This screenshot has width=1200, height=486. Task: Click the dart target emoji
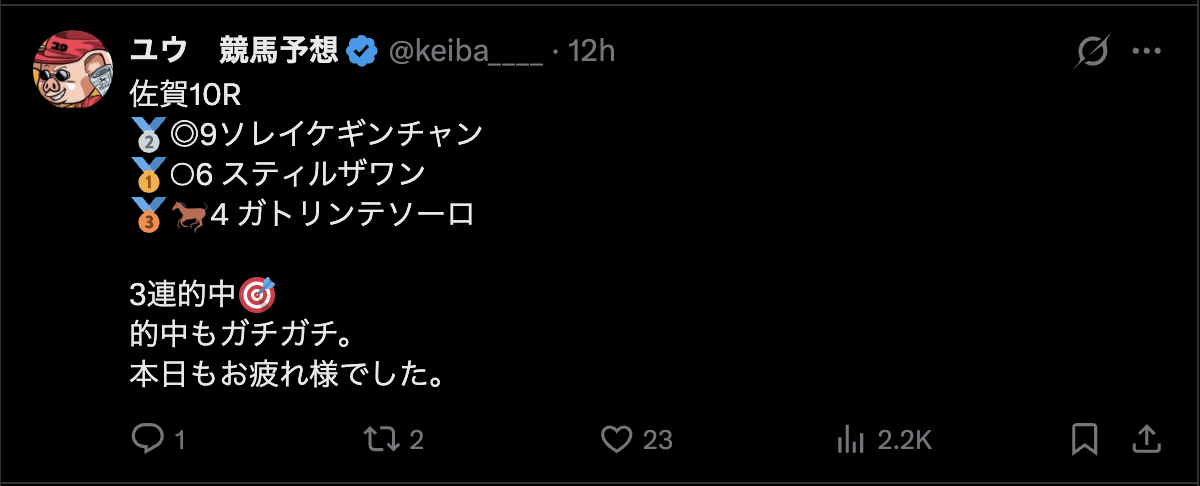click(258, 295)
